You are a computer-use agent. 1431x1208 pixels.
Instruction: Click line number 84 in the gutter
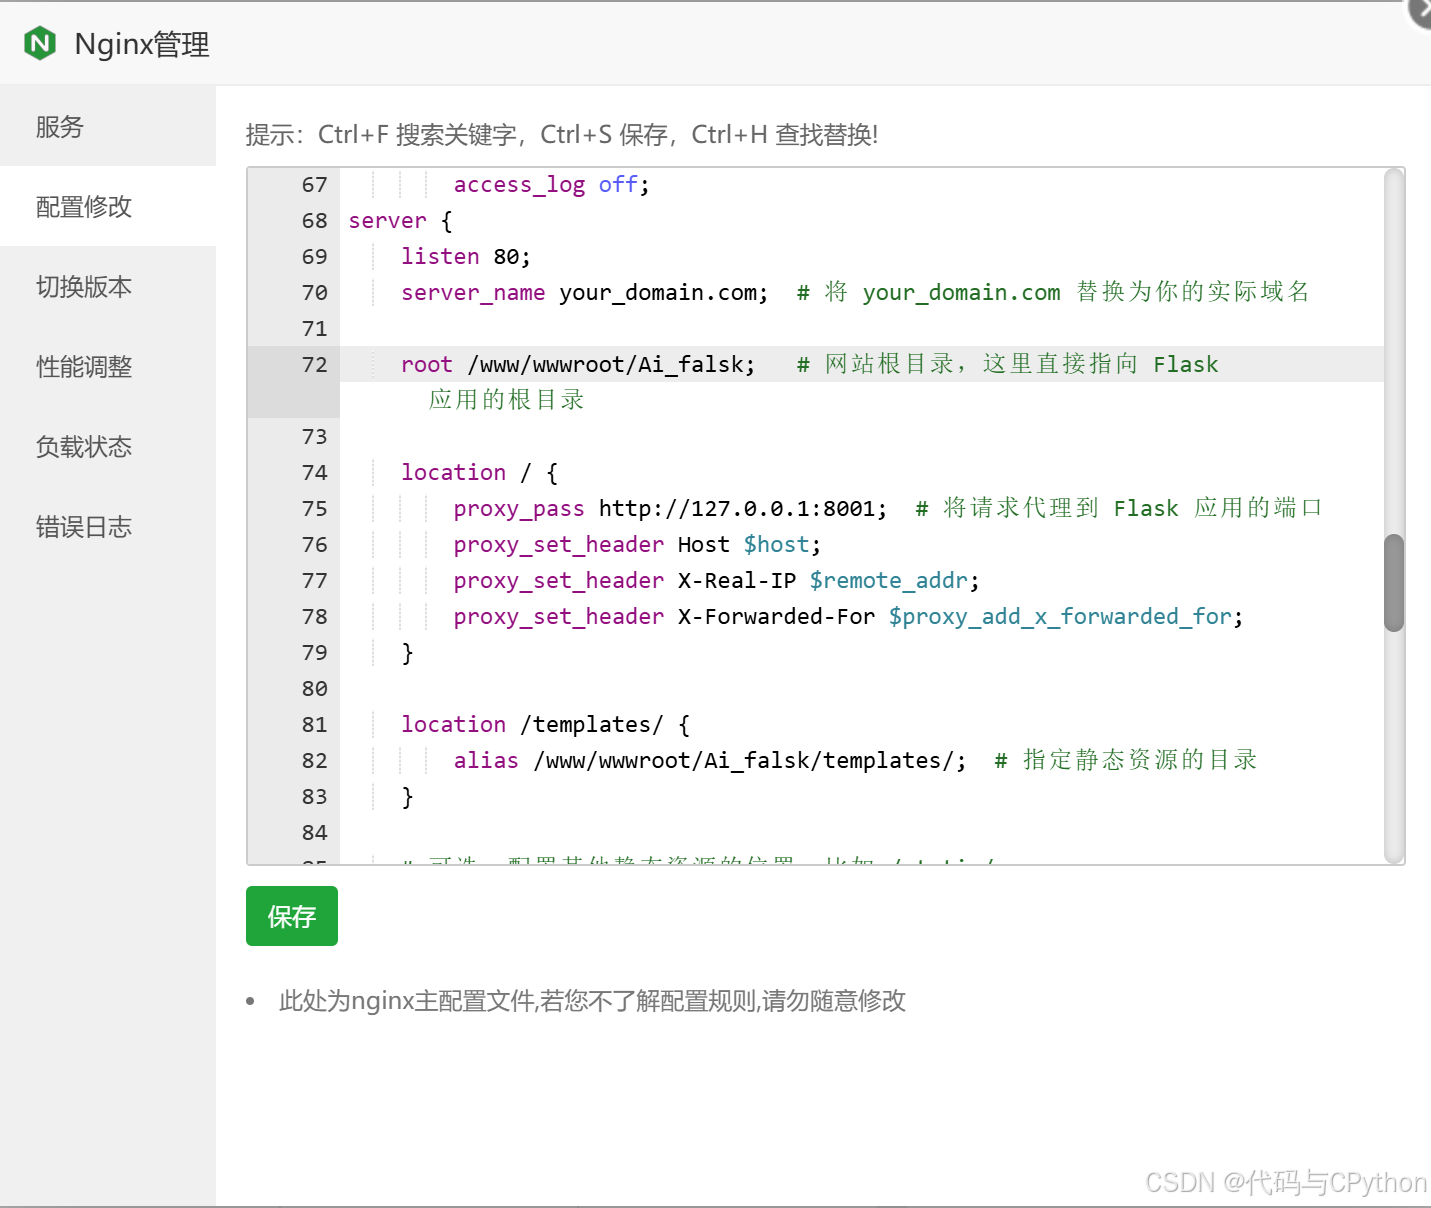pos(314,832)
